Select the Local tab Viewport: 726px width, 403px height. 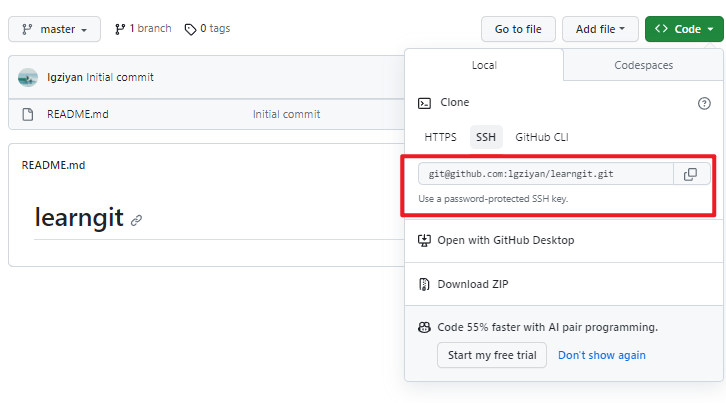(x=484, y=65)
